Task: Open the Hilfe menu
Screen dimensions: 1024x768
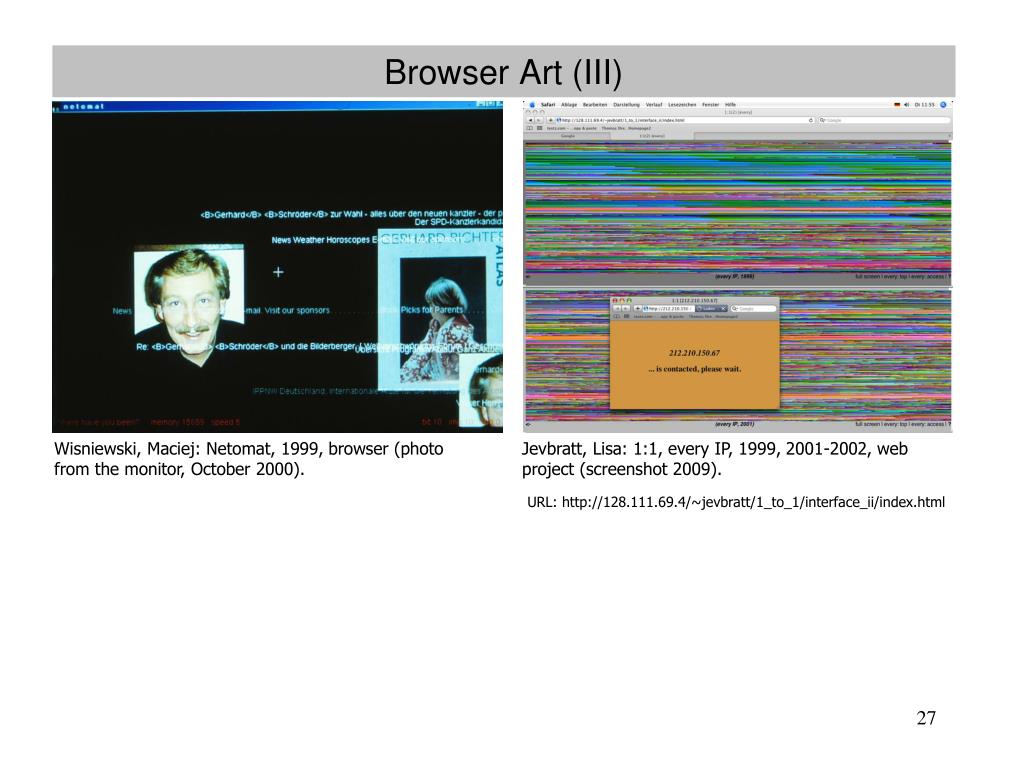Action: pyautogui.click(x=730, y=104)
